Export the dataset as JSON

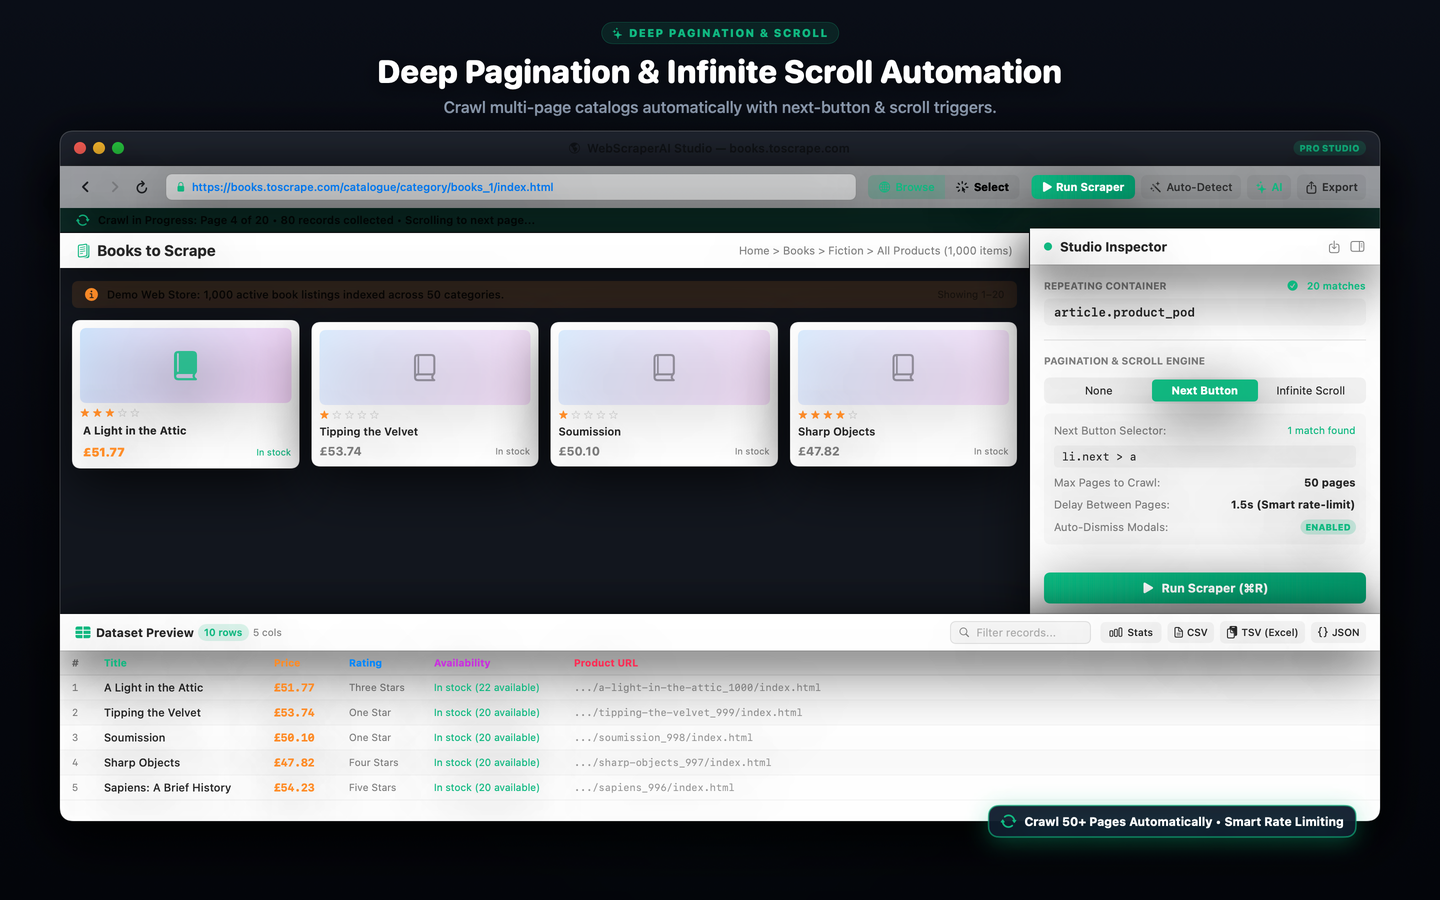pos(1338,633)
